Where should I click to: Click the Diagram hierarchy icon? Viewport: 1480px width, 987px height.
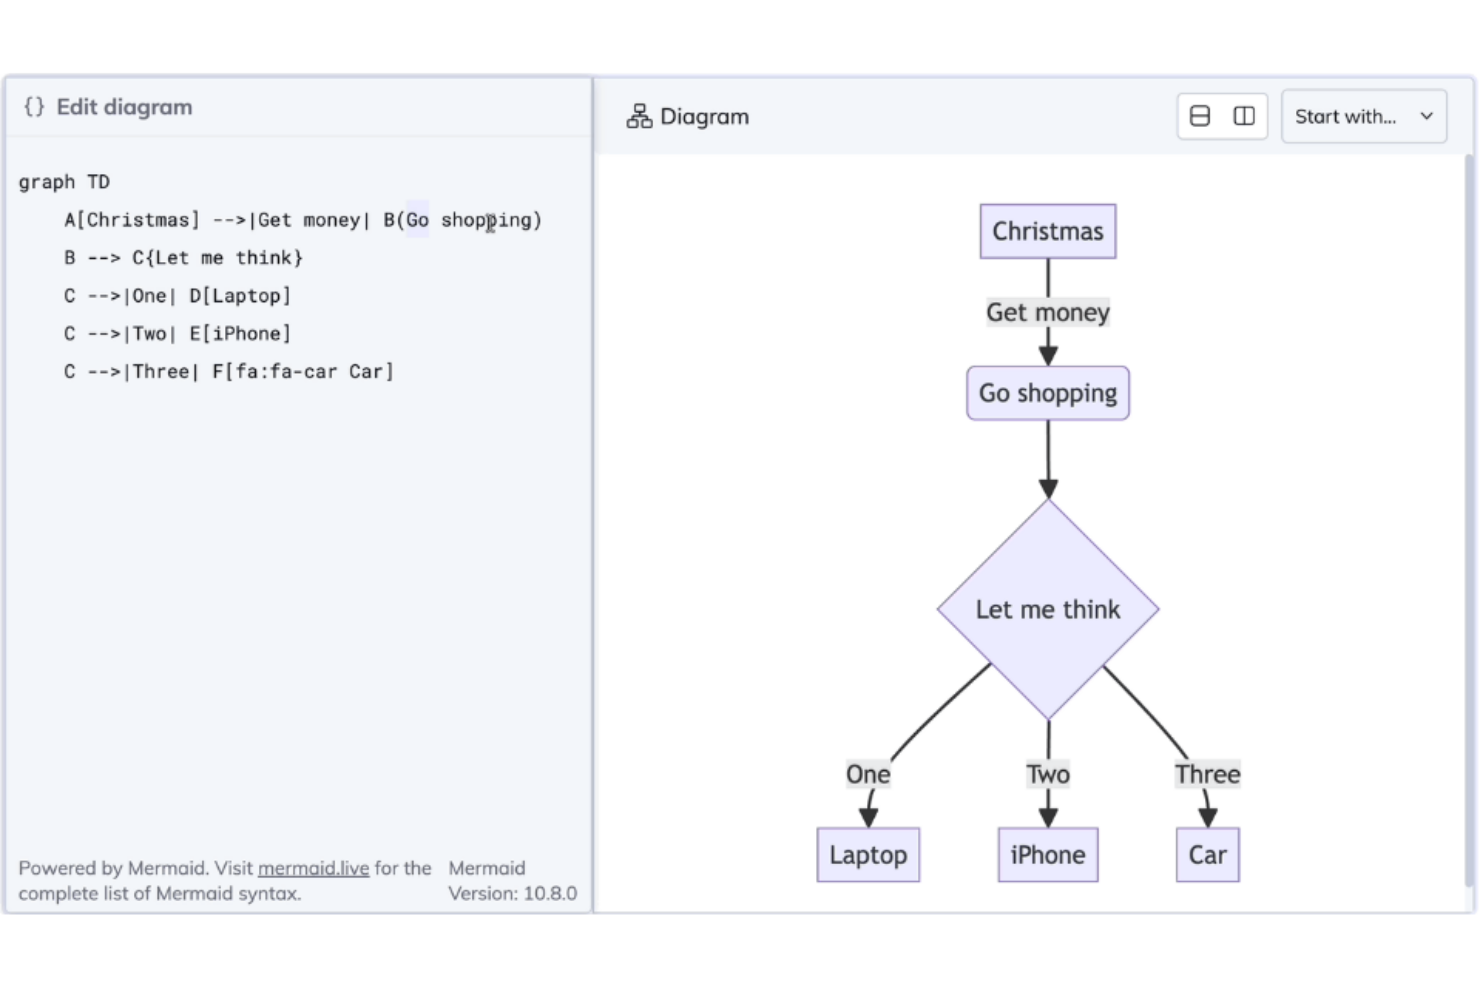639,117
